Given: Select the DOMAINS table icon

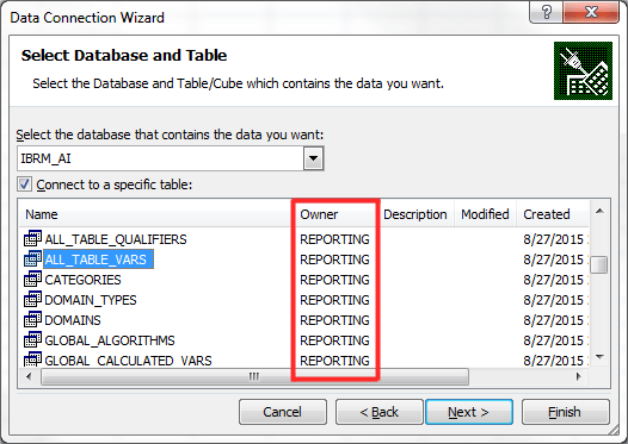Looking at the screenshot, I should click(33, 319).
